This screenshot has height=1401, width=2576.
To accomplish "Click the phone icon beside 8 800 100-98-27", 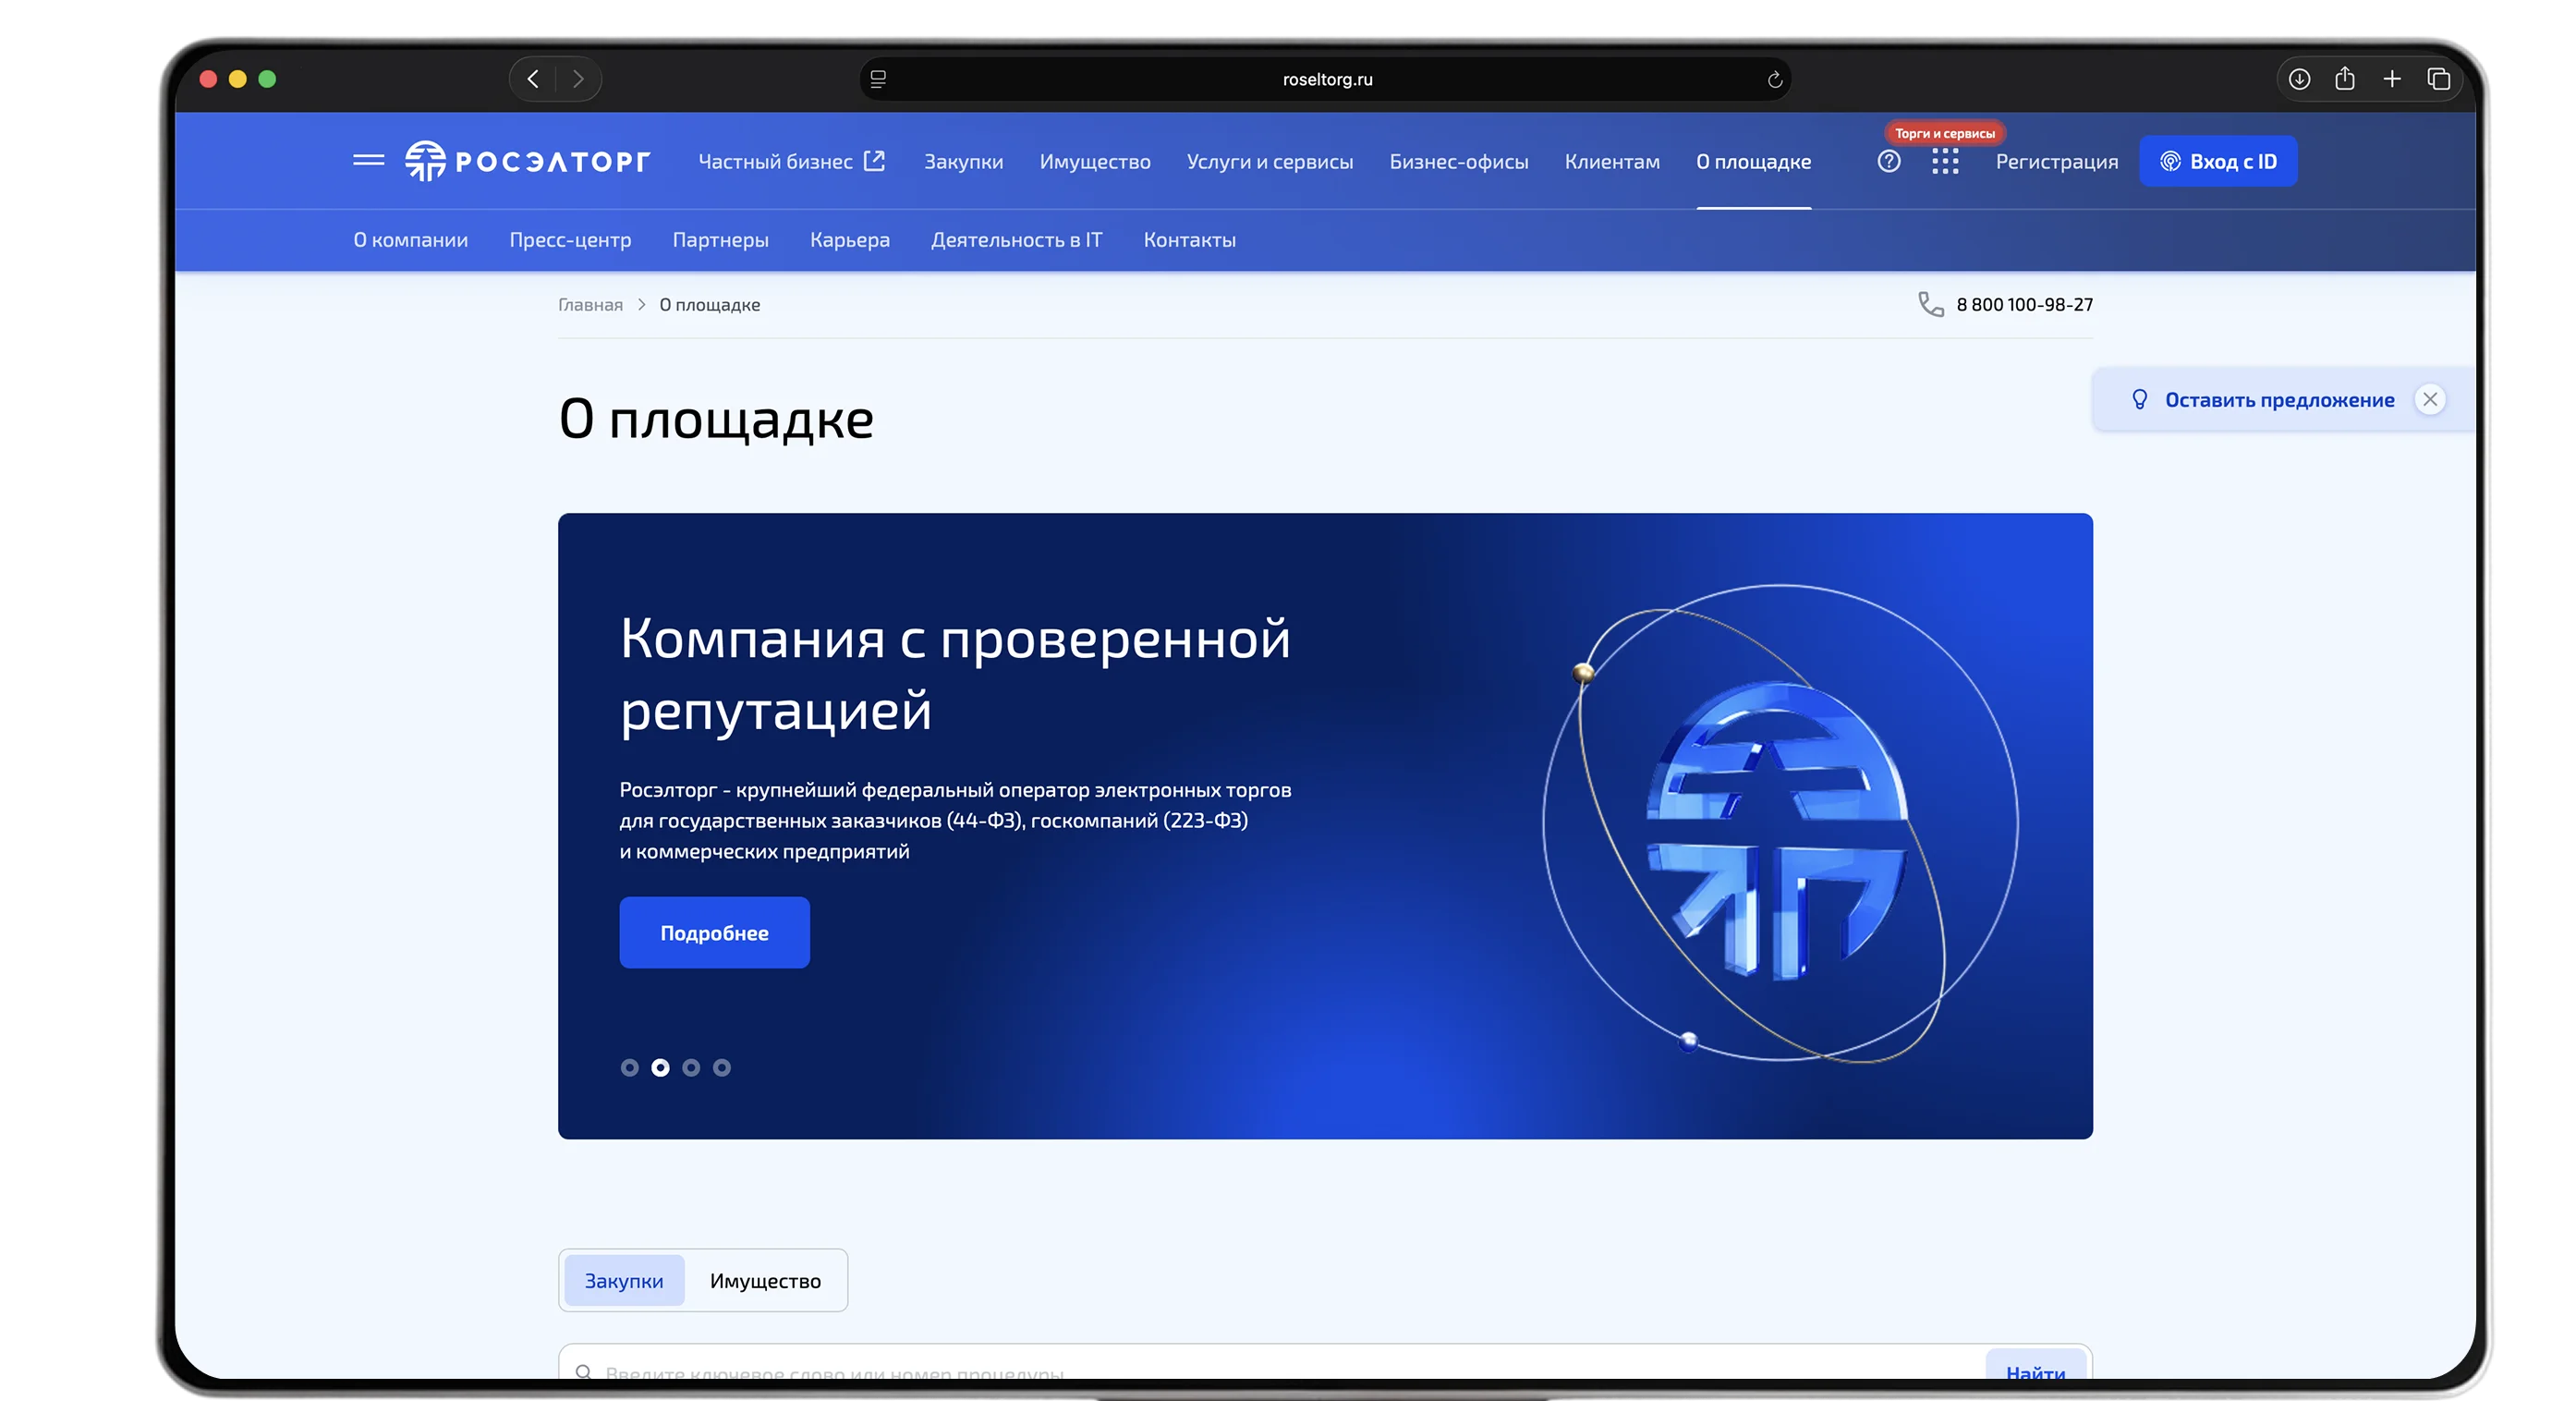I will pos(1930,304).
